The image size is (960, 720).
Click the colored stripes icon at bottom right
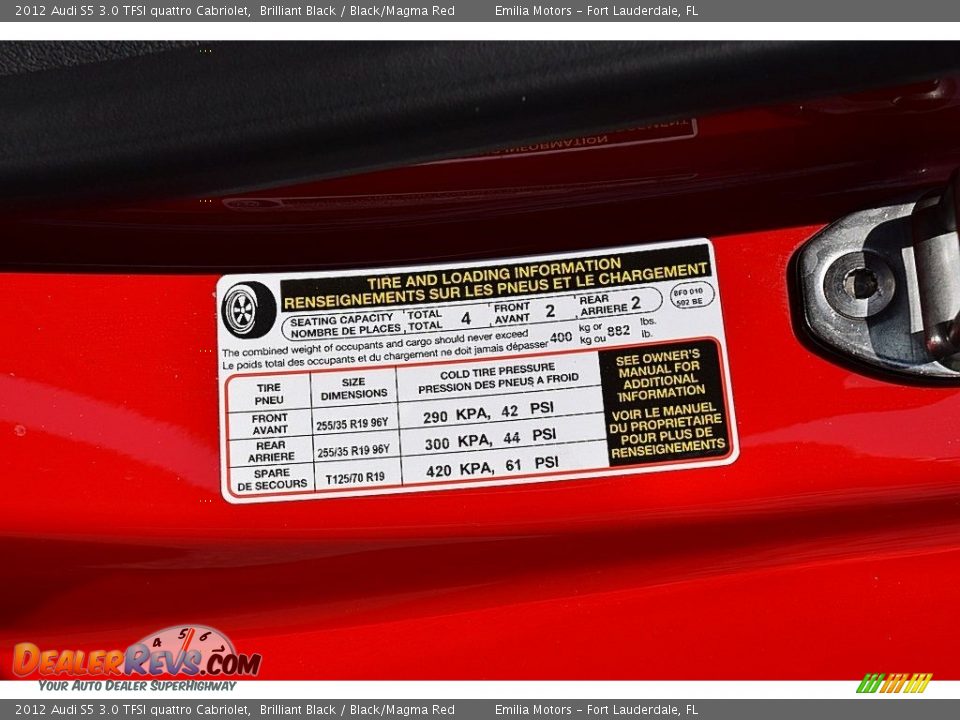[894, 683]
